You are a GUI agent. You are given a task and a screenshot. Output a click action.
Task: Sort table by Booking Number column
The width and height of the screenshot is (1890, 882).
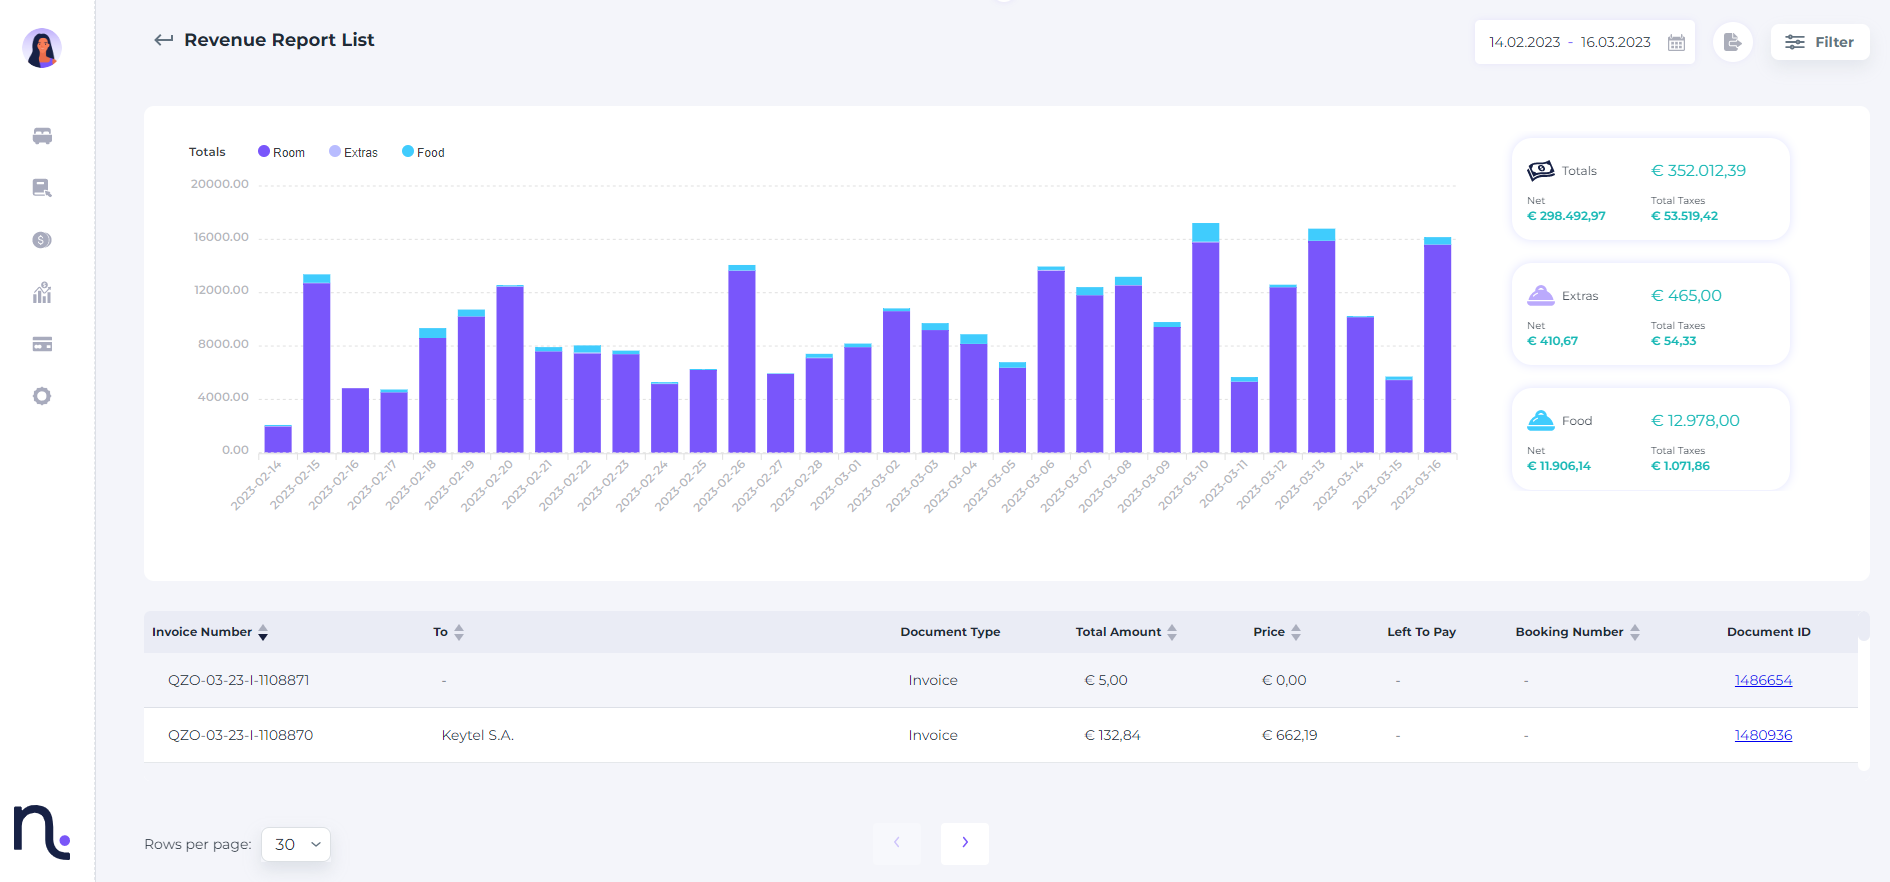[x=1635, y=632]
